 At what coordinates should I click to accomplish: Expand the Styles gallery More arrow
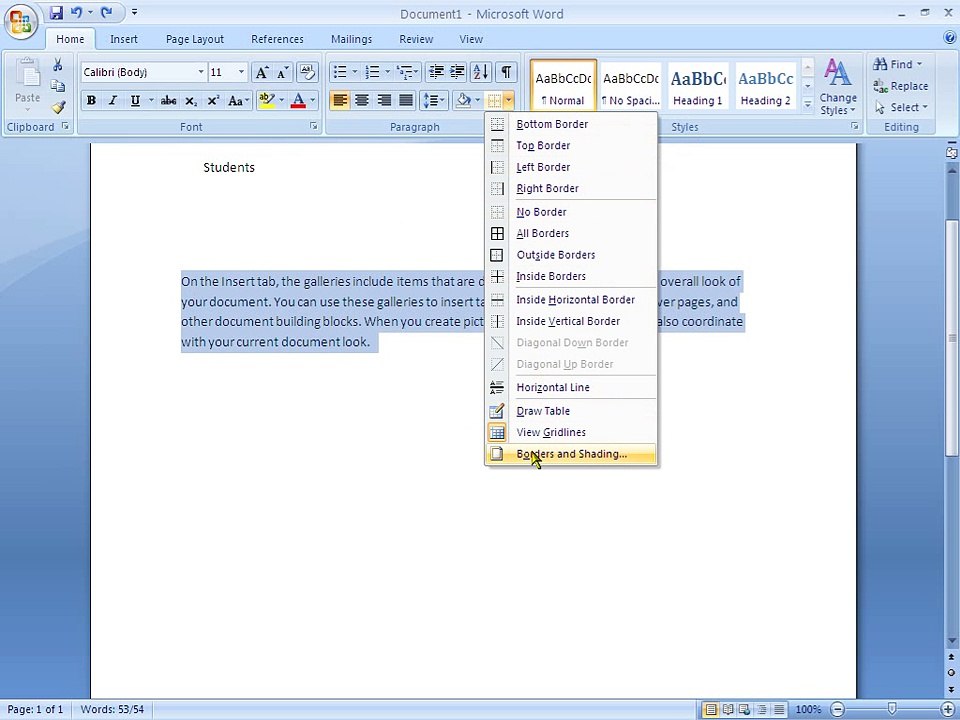[808, 105]
